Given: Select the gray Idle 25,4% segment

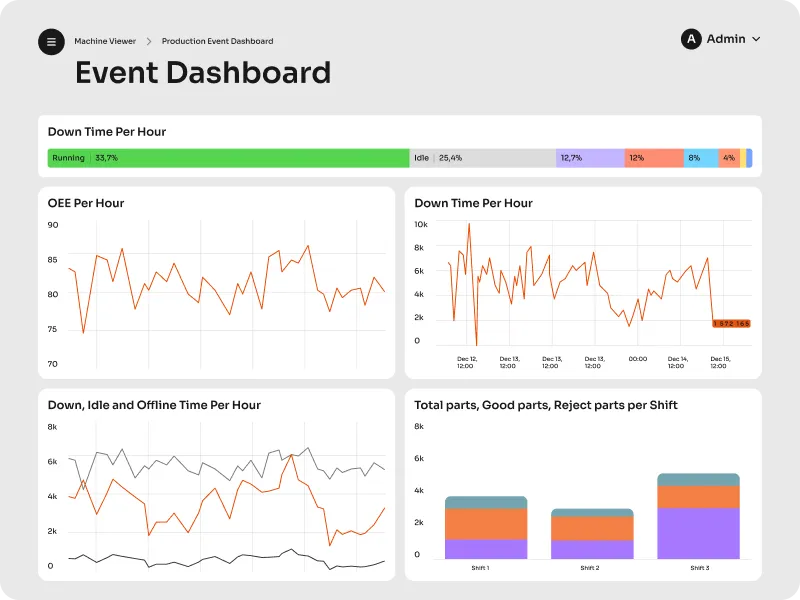Looking at the screenshot, I should click(483, 158).
